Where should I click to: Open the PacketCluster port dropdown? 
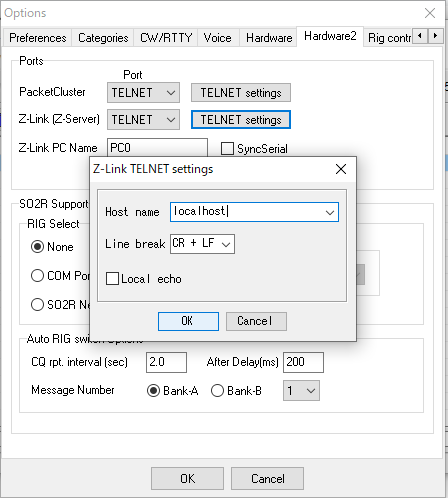(143, 93)
